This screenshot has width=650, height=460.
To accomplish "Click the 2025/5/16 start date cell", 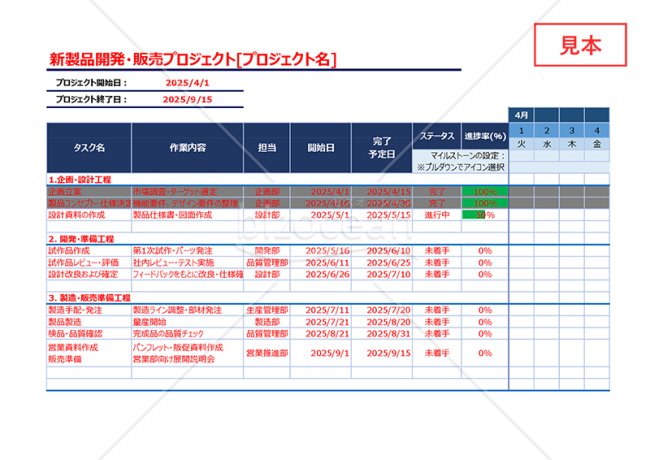I will coord(321,251).
